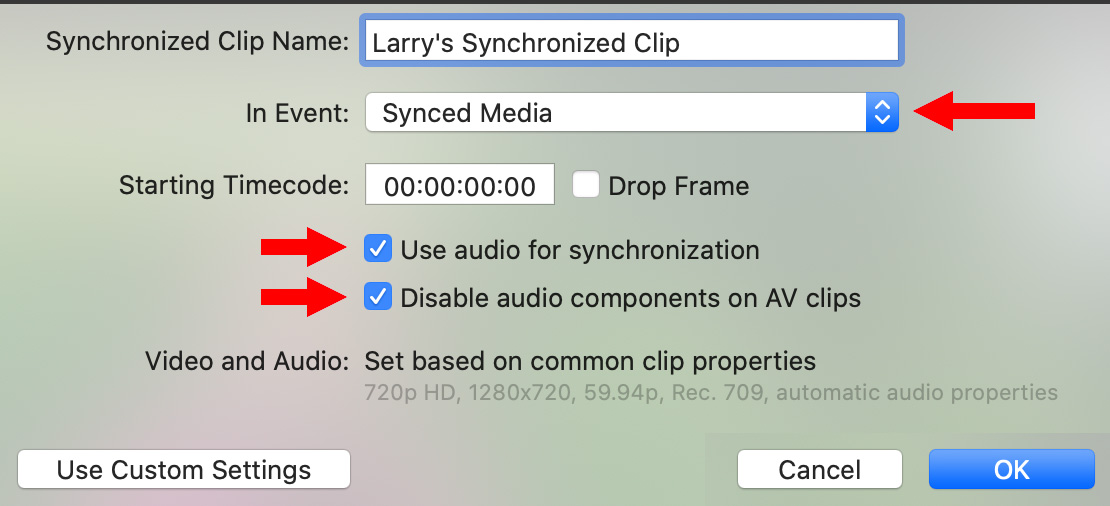The image size is (1110, 506).
Task: Click the Use audio for synchronization label
Action: pyautogui.click(x=580, y=250)
